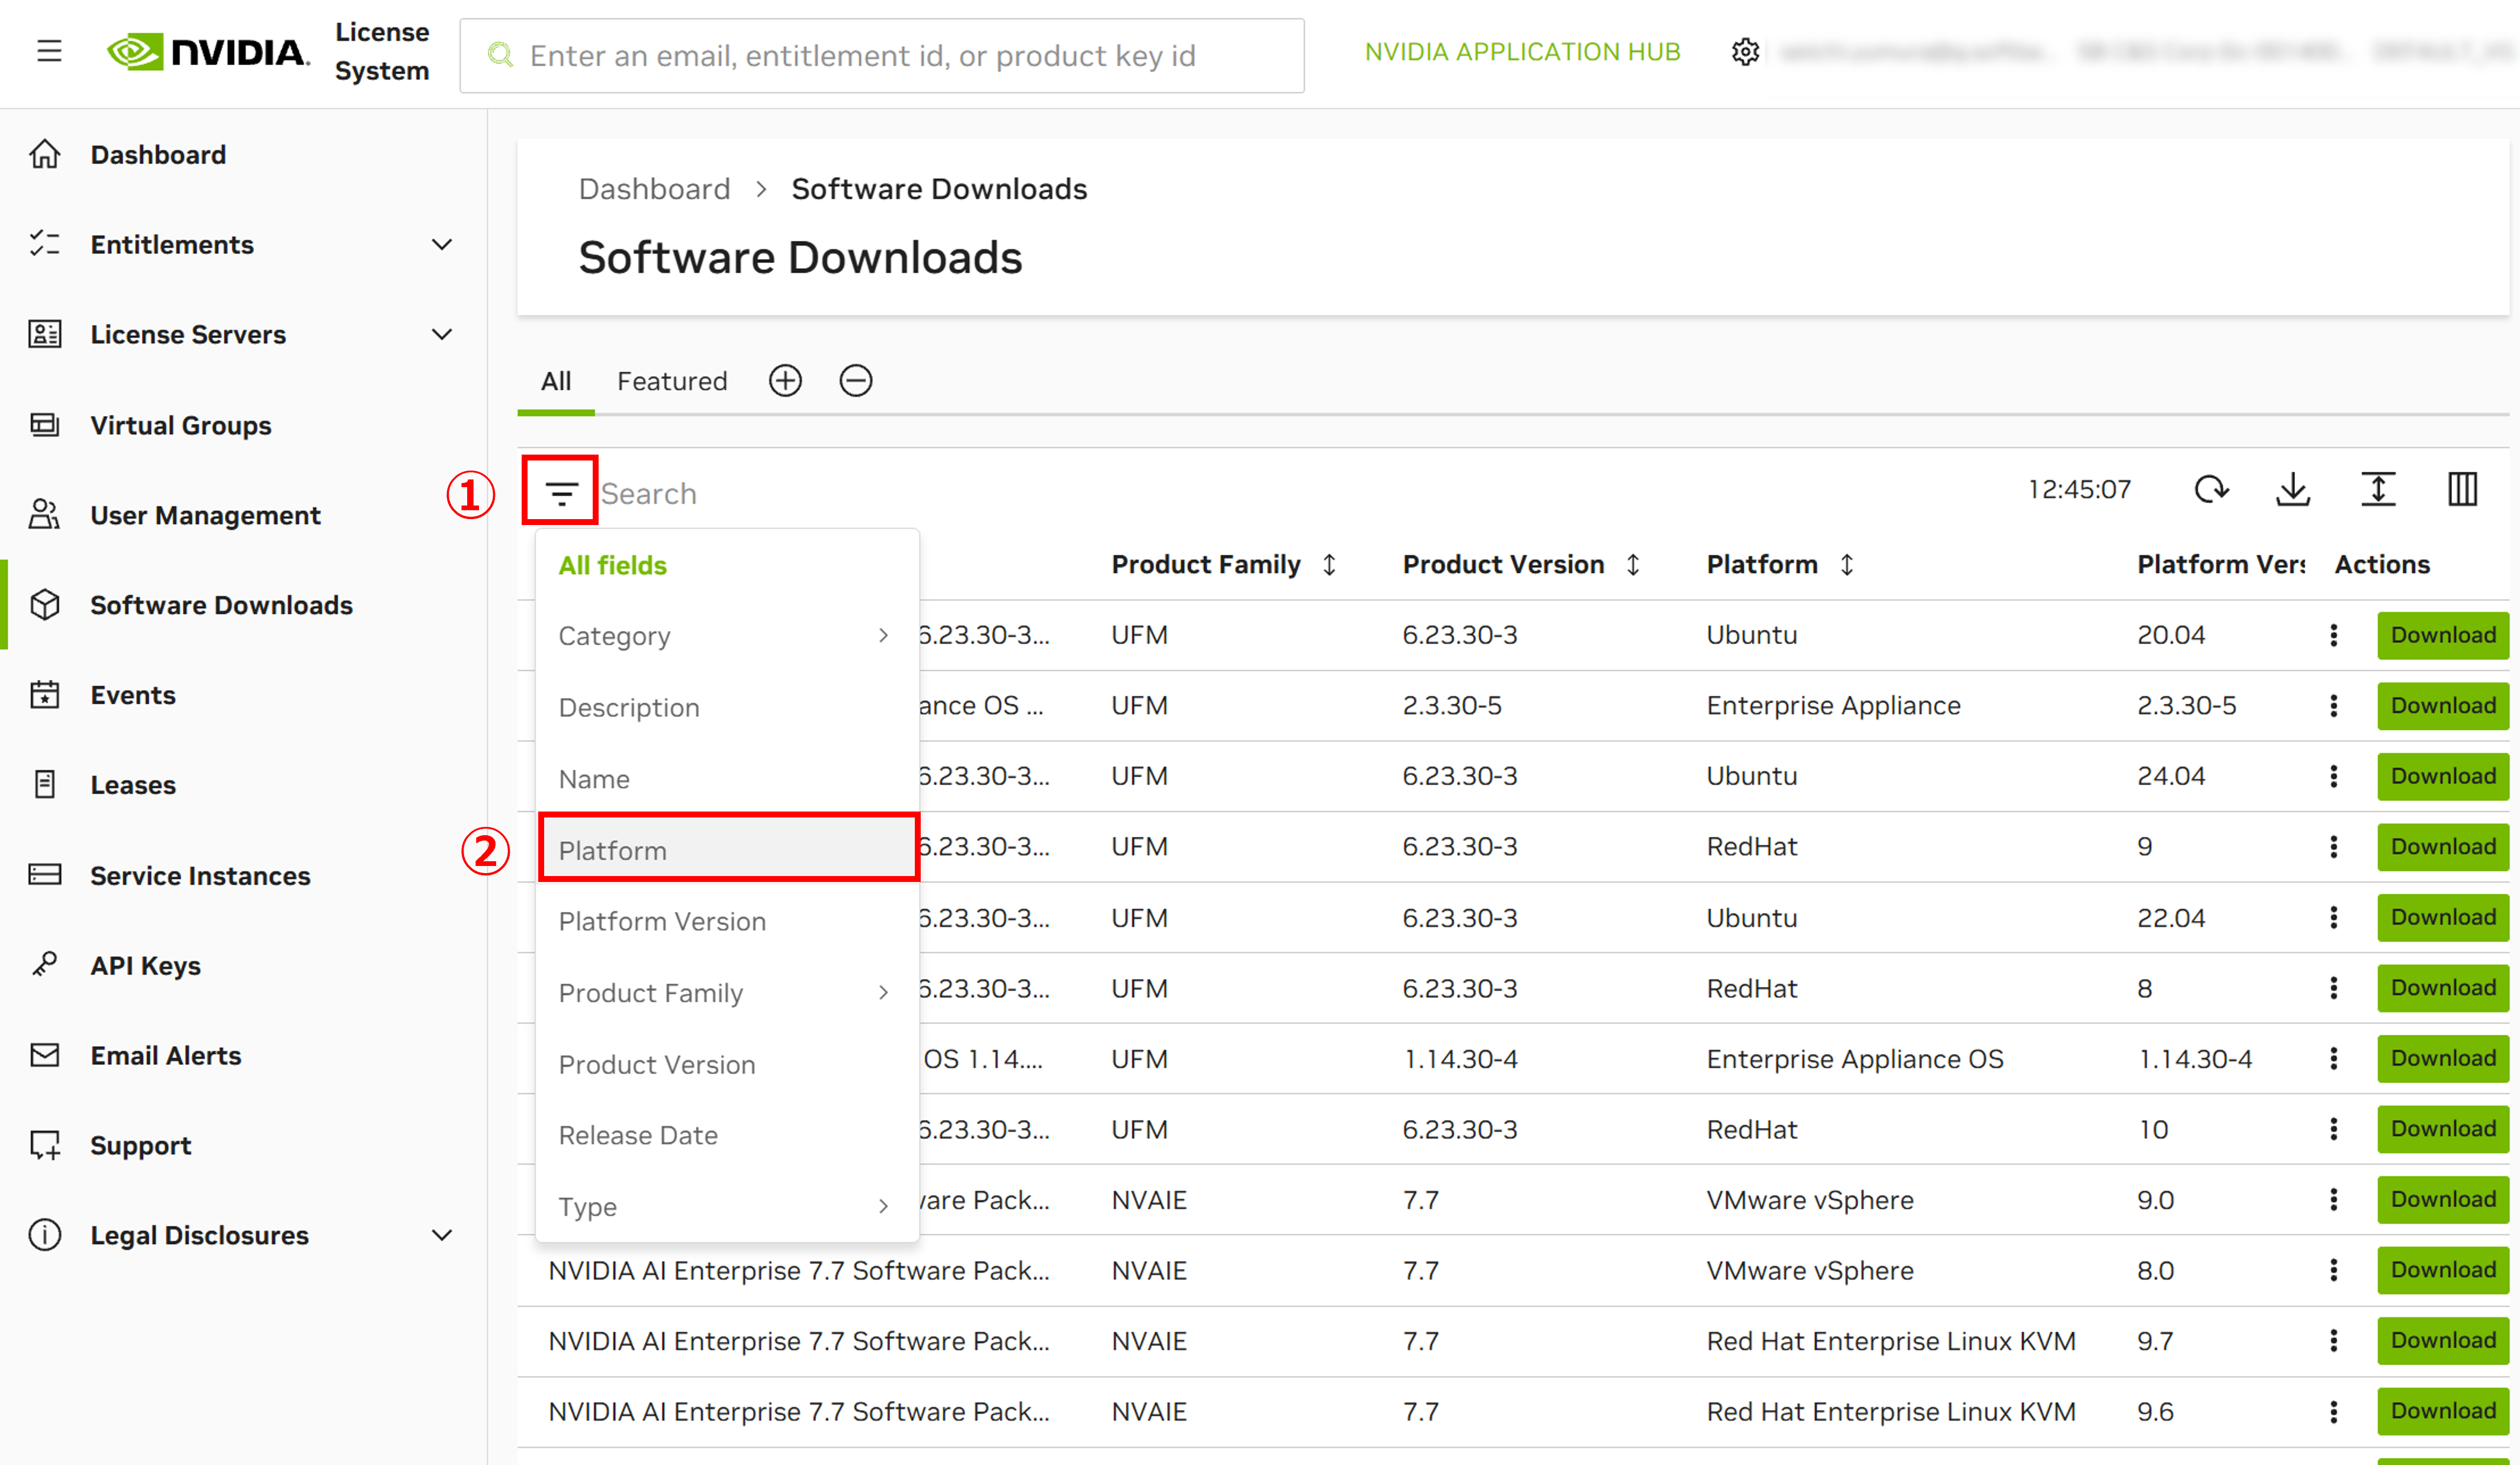The height and width of the screenshot is (1465, 2520).
Task: Click the Virtual Groups sidebar icon
Action: point(45,425)
